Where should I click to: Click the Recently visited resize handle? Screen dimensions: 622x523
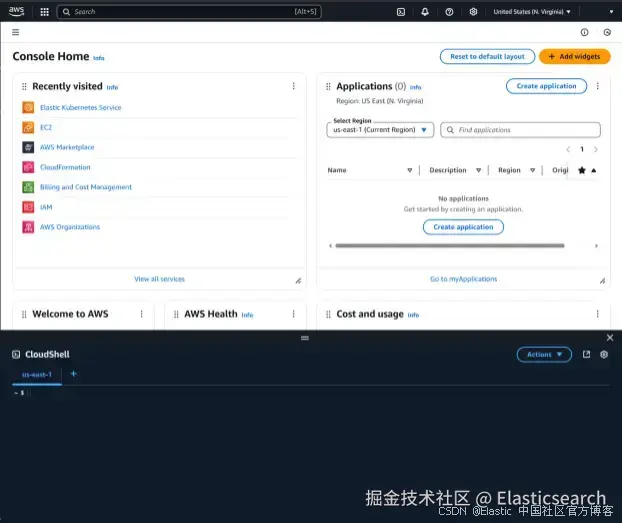coord(298,281)
